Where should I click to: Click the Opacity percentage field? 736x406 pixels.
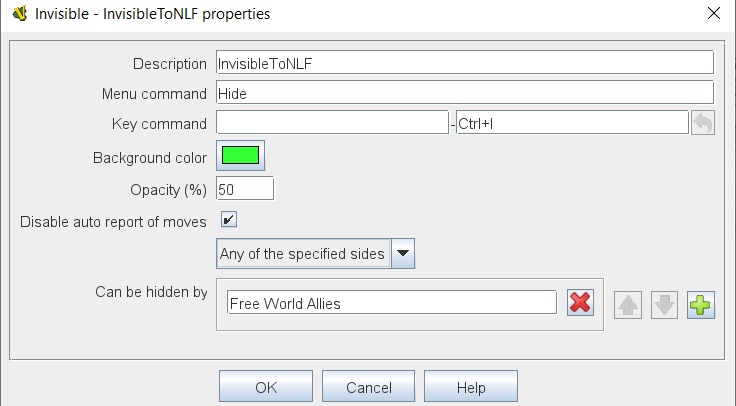click(x=244, y=189)
